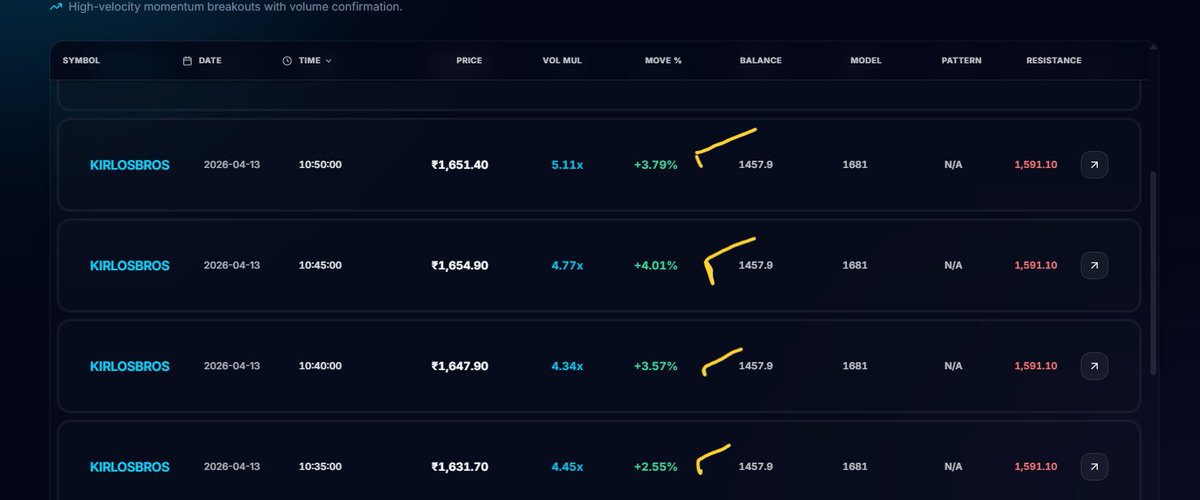Sort by the VOL MUL column header
Viewport: 1200px width, 500px height.
562,61
